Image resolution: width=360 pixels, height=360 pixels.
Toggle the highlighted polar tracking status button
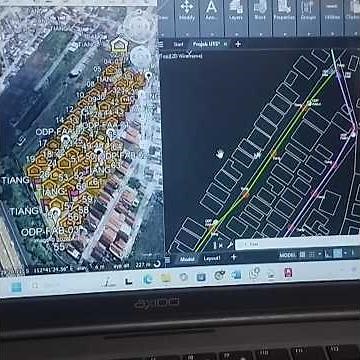(x=338, y=253)
